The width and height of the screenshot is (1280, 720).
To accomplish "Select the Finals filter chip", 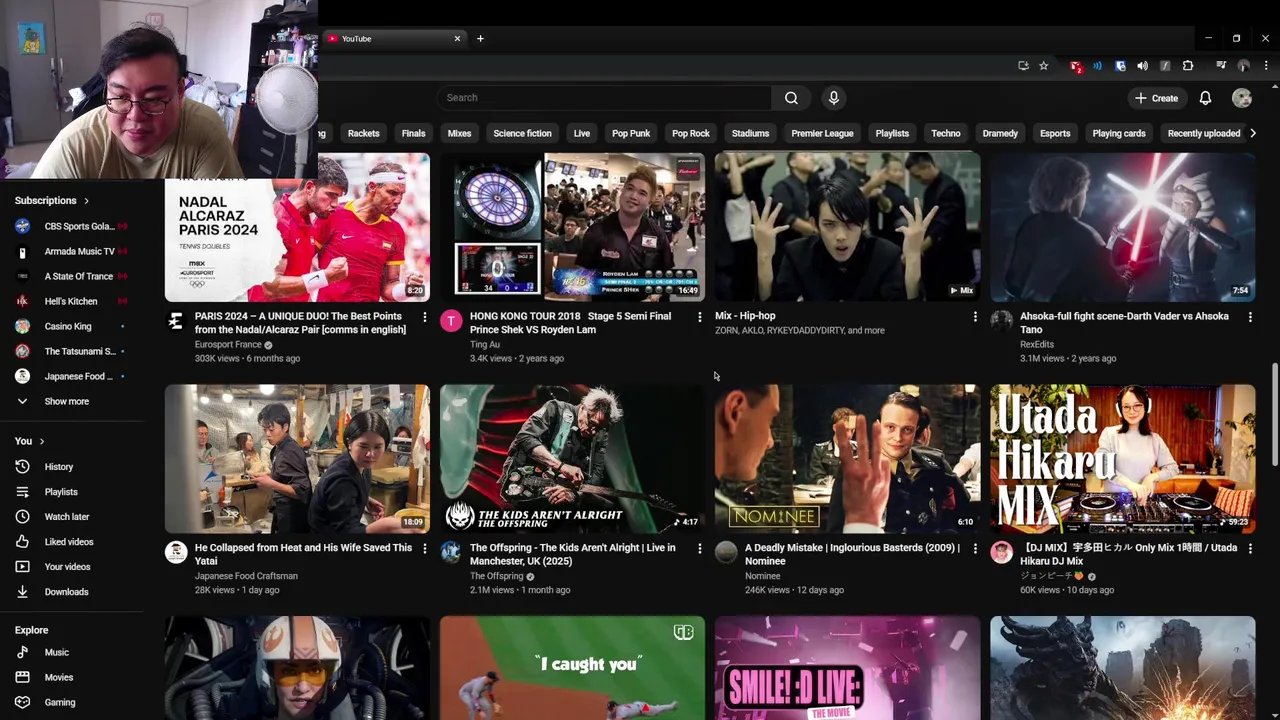I will point(413,133).
